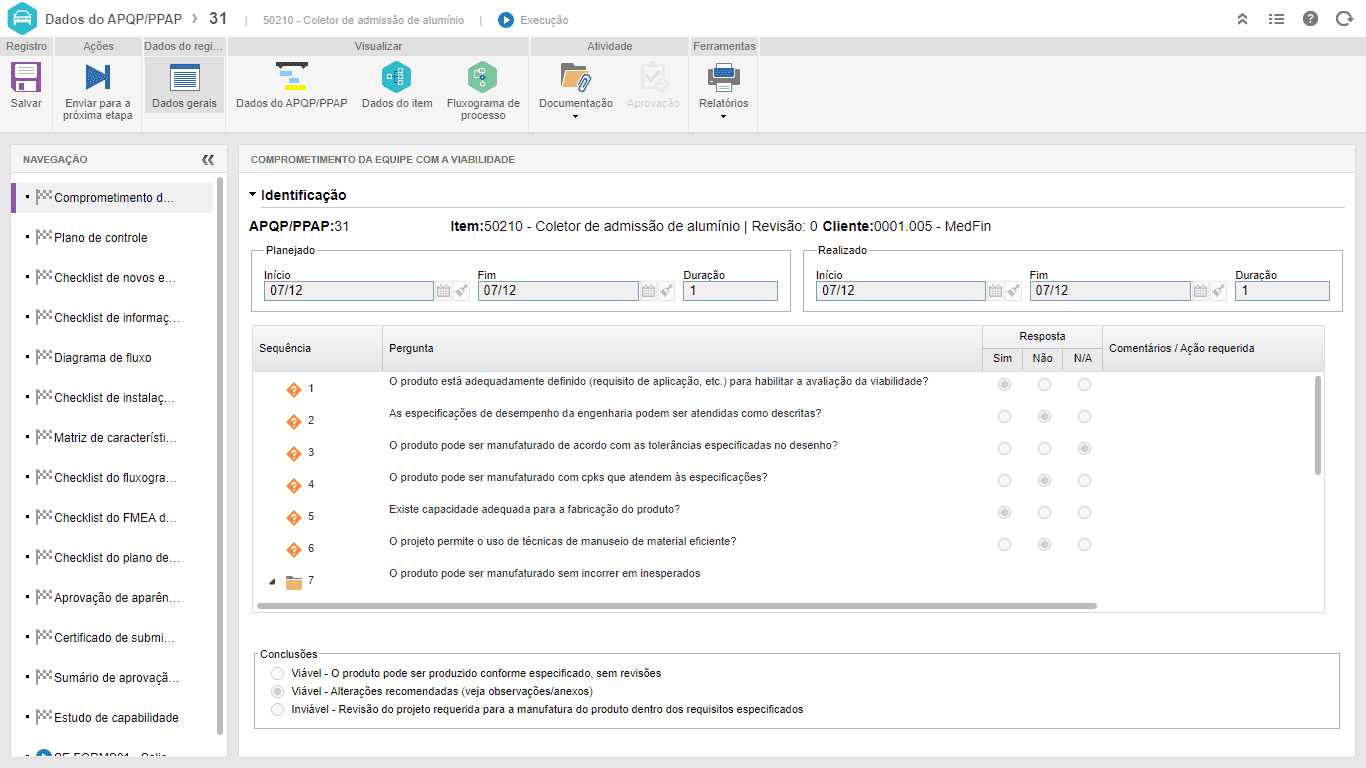Viewport: 1366px width, 768px height.
Task: Choose Viável Alterações recomendadas conclusion
Action: (x=278, y=692)
